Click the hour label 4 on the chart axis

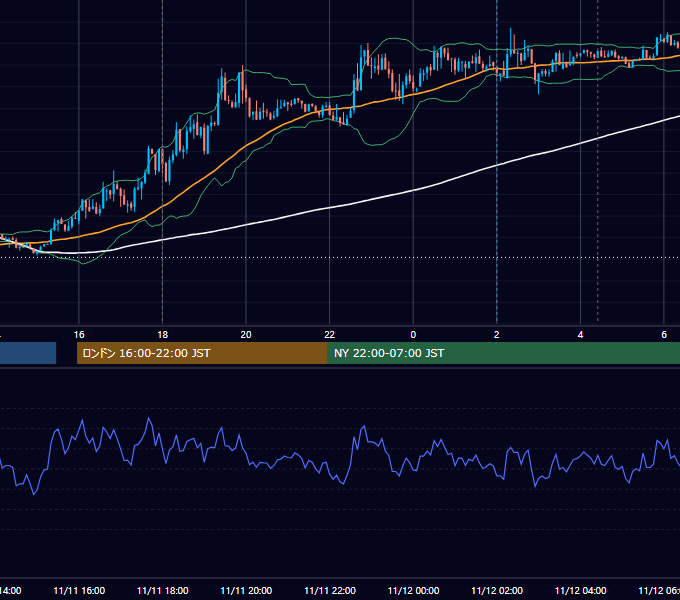point(580,334)
